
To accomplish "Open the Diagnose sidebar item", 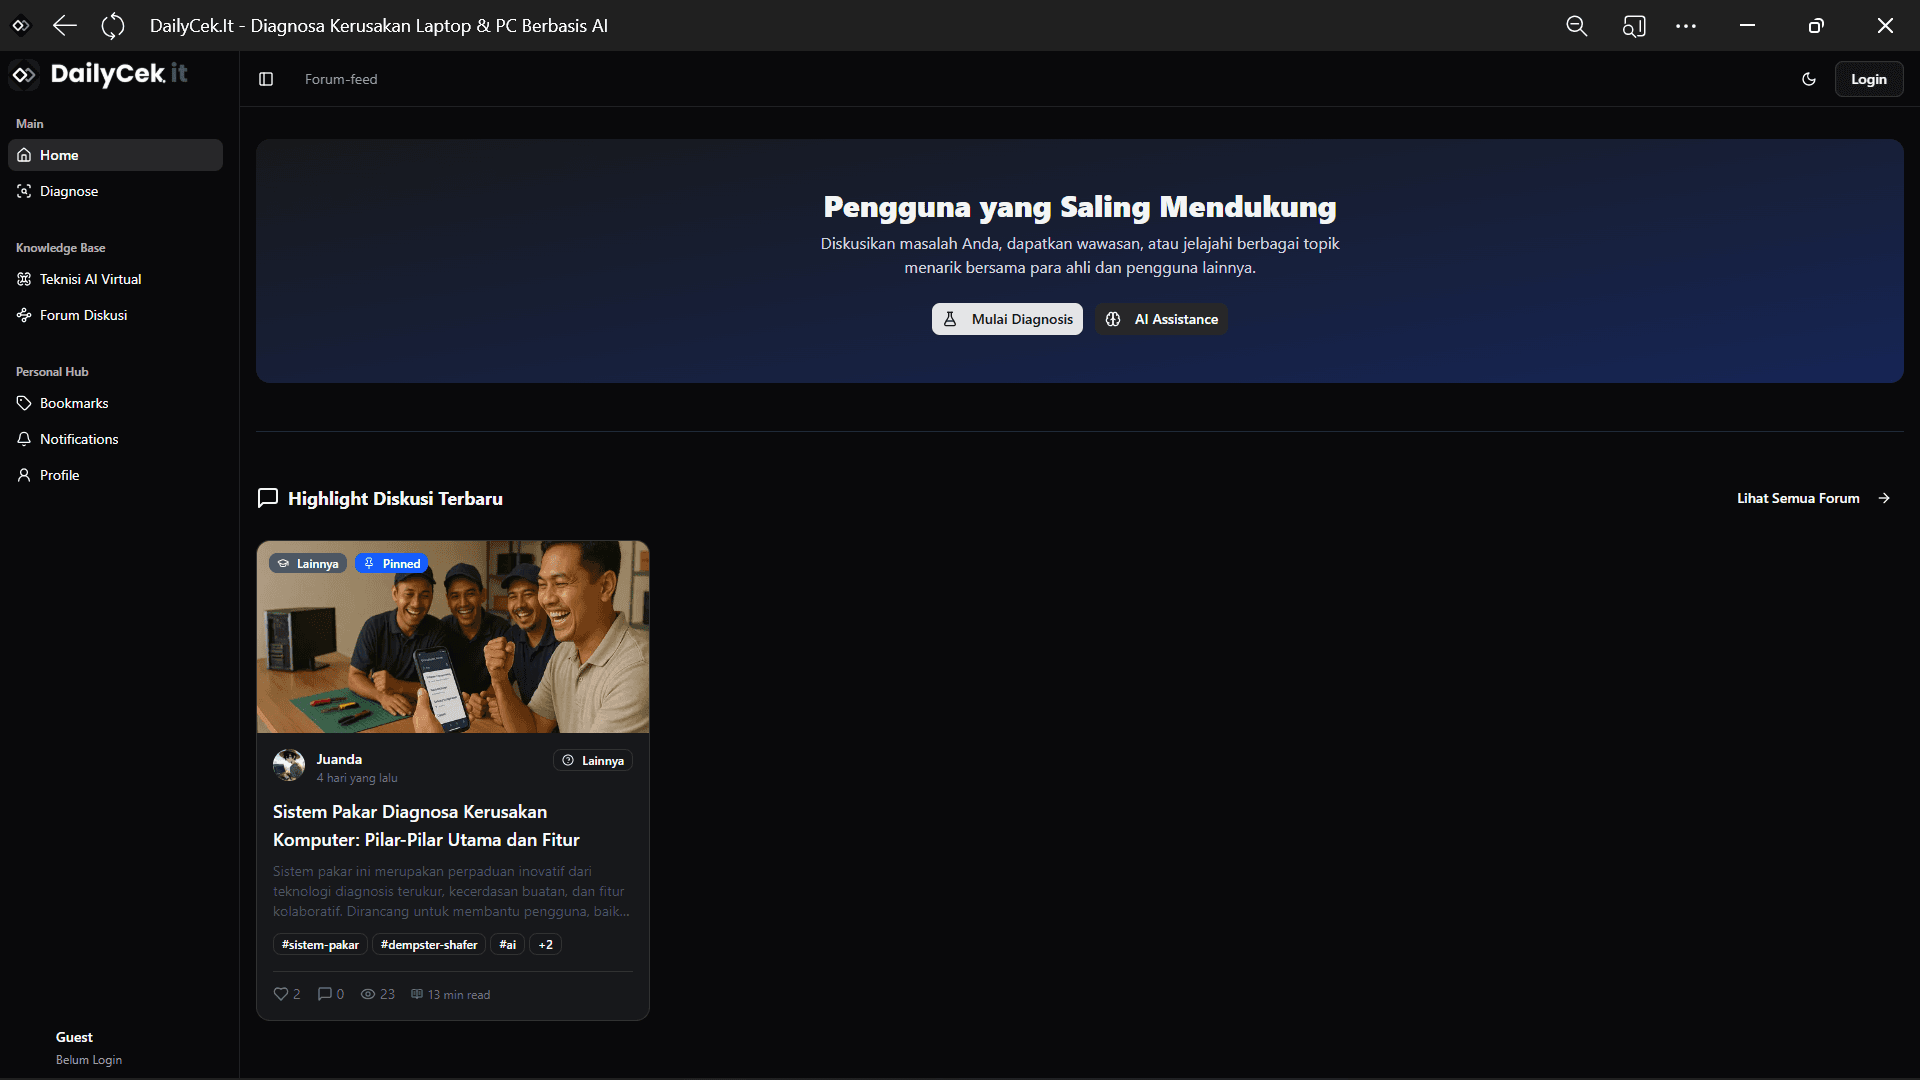I will click(69, 191).
